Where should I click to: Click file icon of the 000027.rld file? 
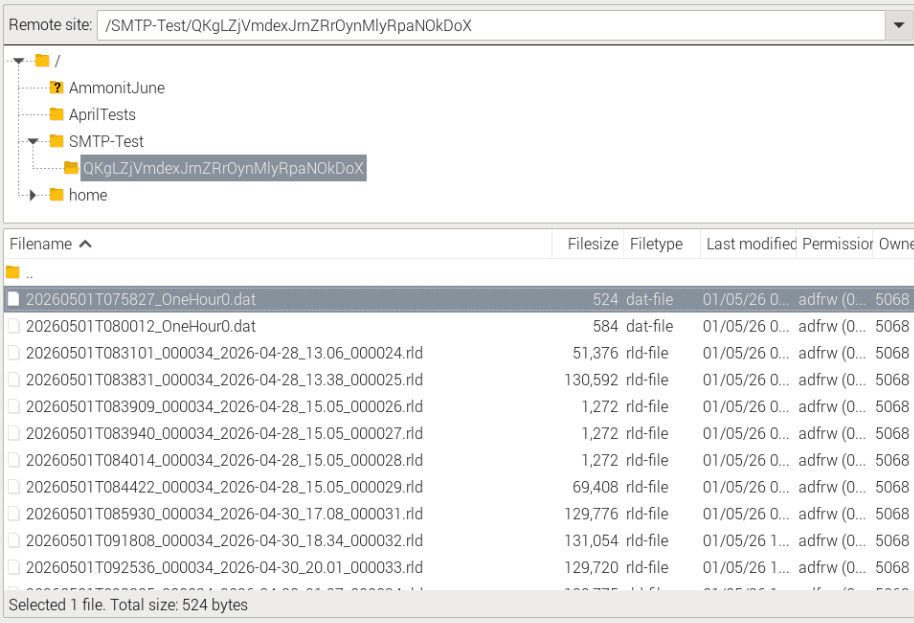click(13, 433)
